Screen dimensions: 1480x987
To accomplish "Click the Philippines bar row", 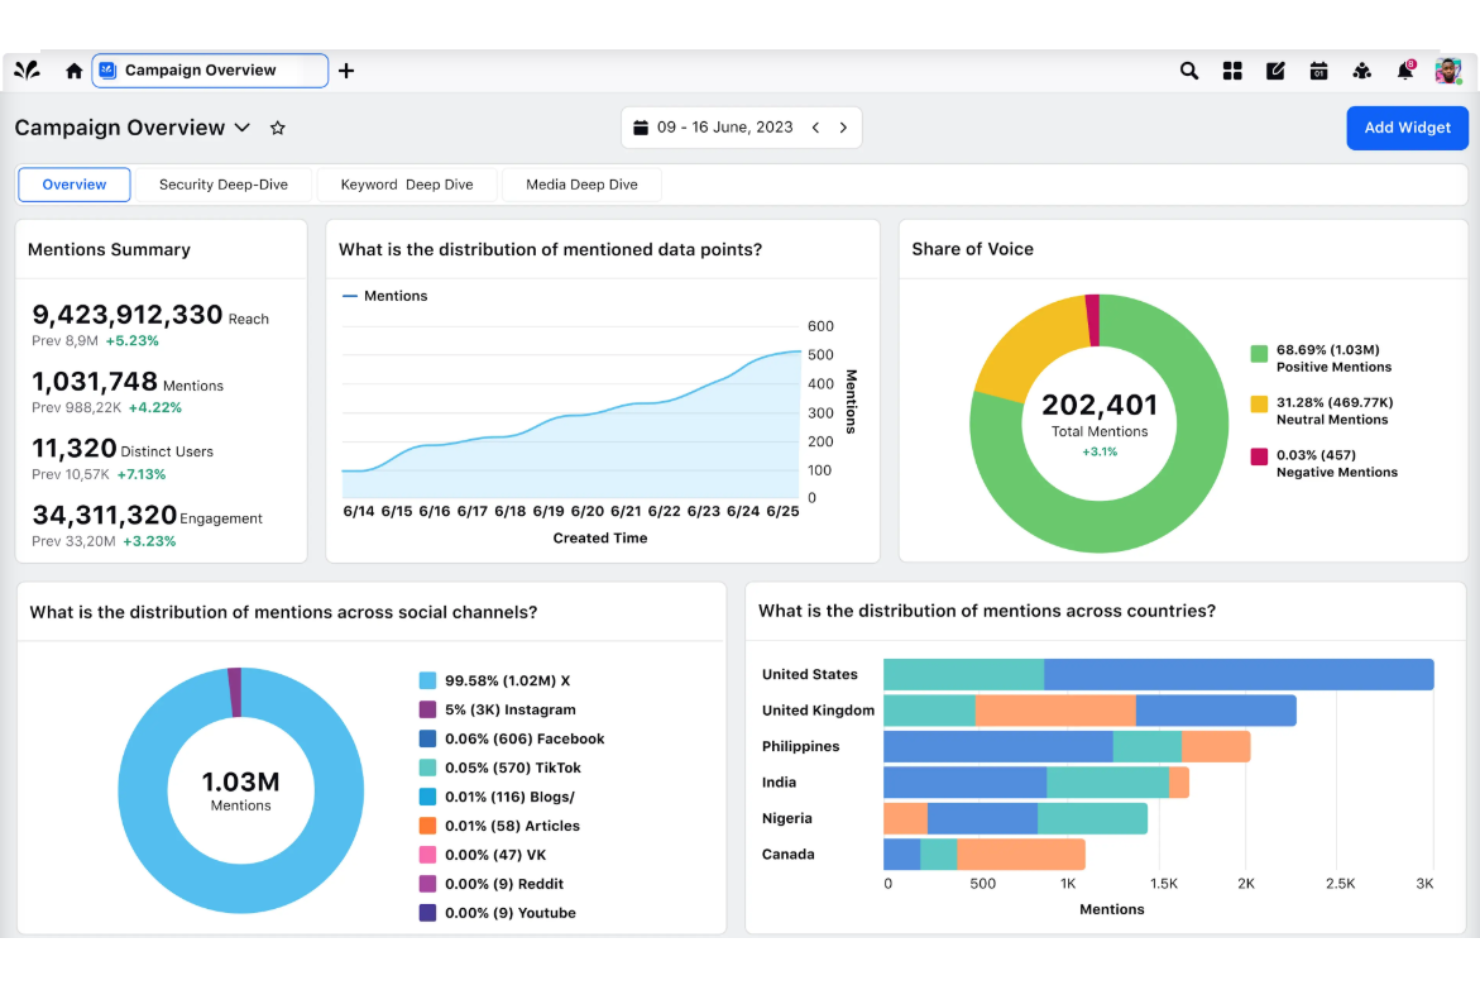I will (x=1067, y=747).
